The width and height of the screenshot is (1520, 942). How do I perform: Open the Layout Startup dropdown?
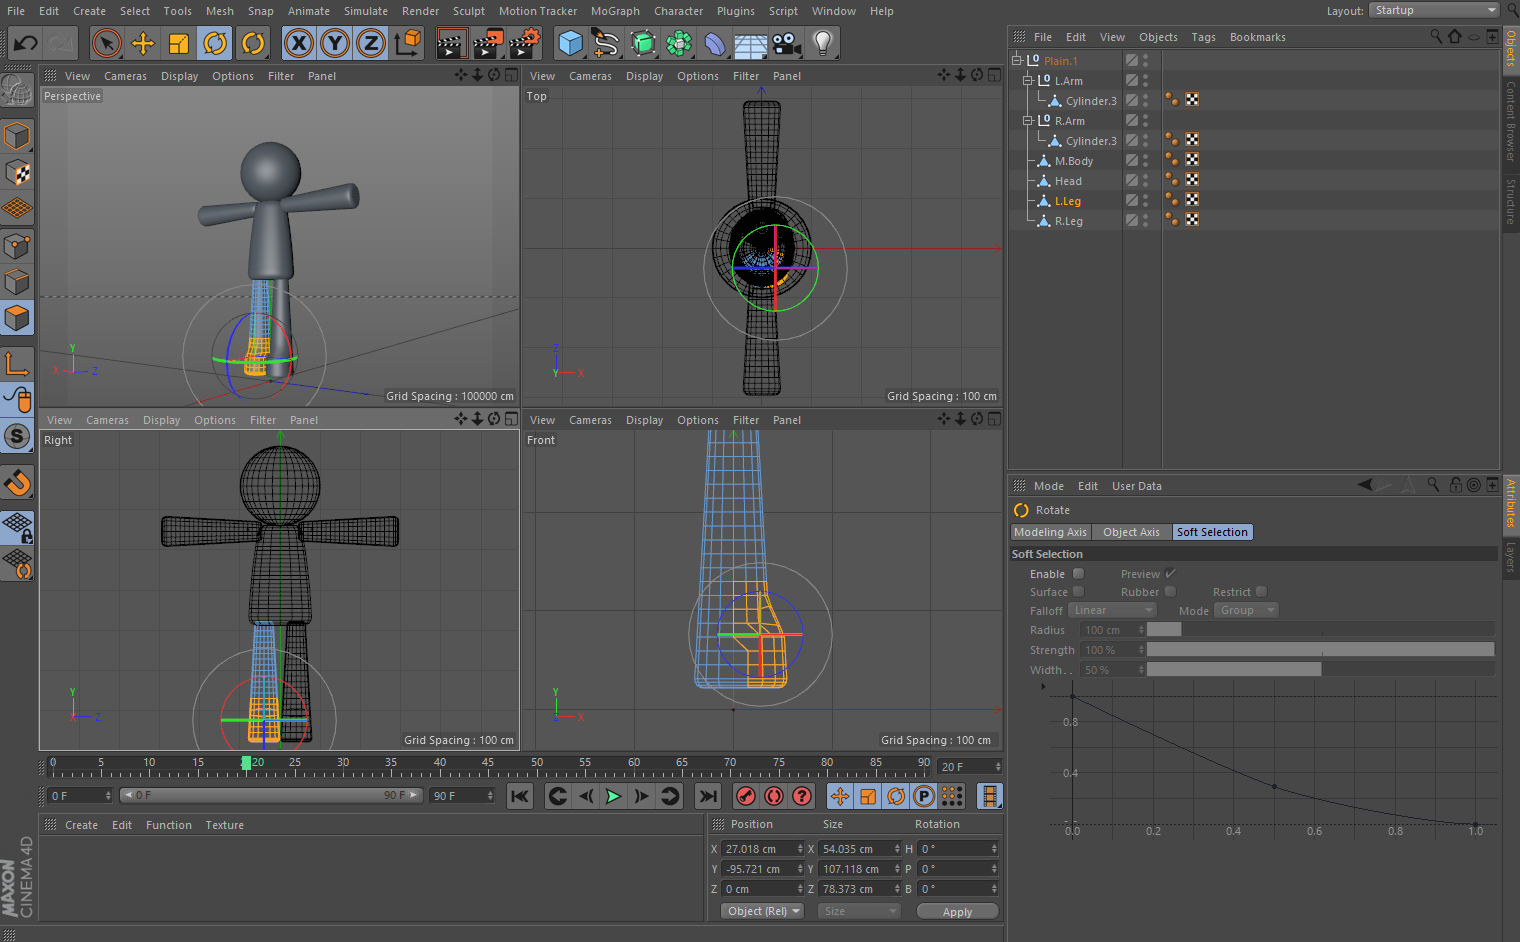[1433, 10]
